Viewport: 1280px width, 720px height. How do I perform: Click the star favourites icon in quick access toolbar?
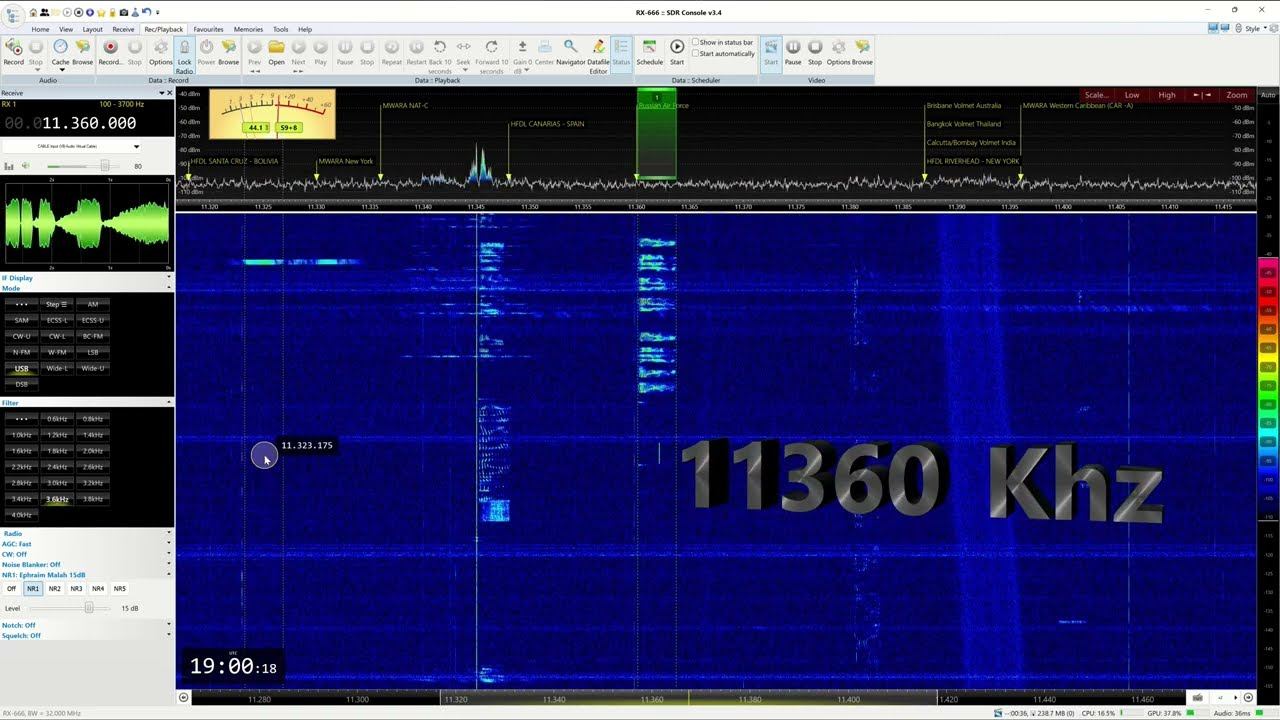pyautogui.click(x=101, y=13)
